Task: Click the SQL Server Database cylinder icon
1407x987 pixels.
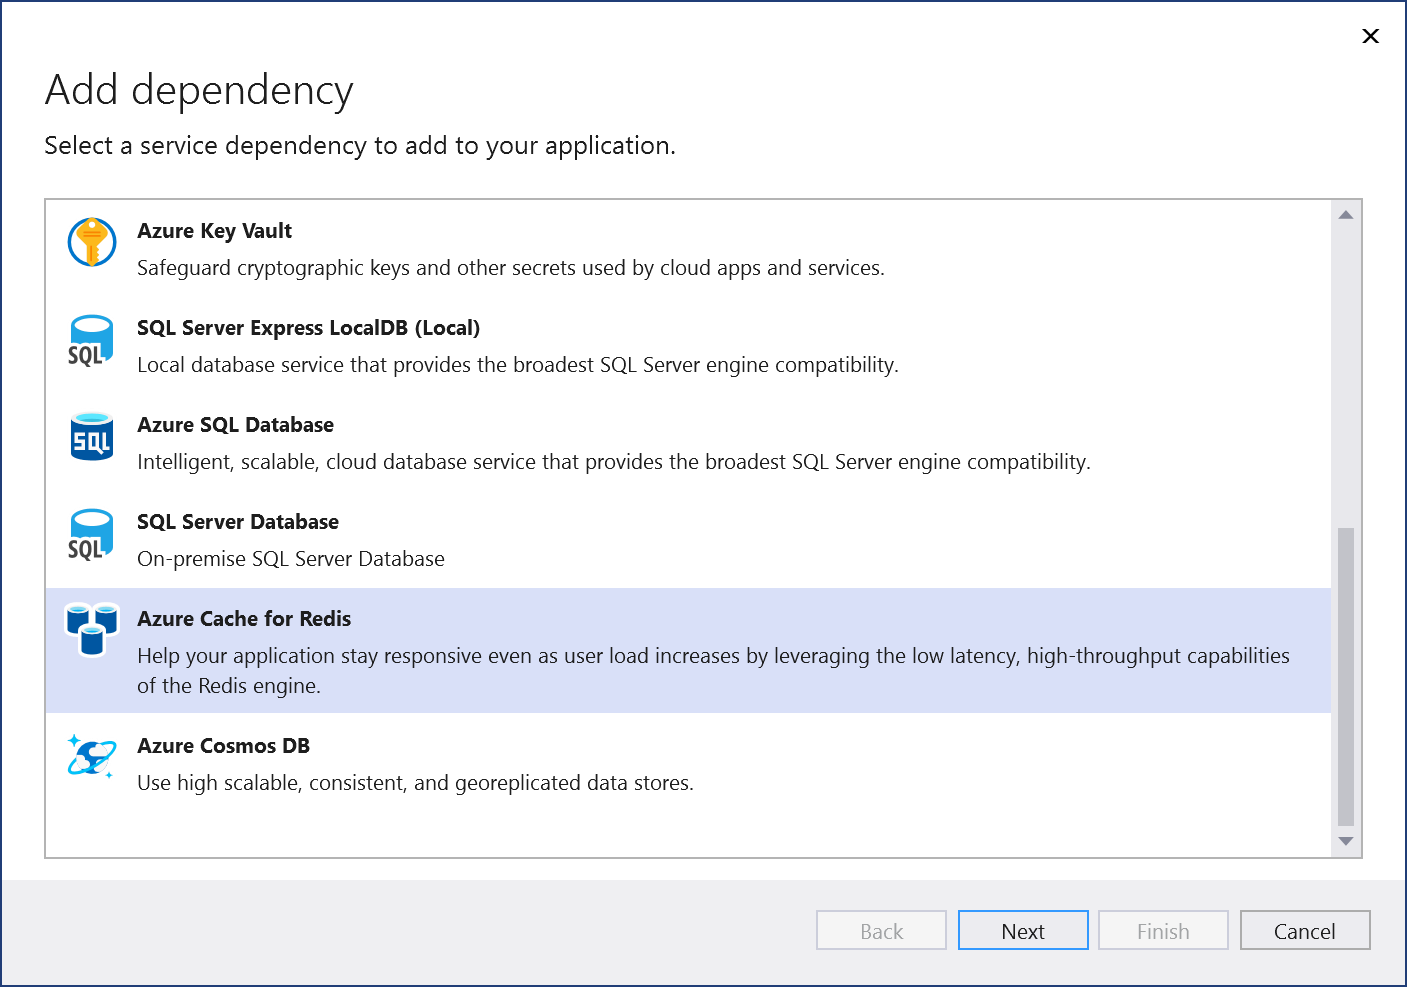Action: (x=91, y=534)
